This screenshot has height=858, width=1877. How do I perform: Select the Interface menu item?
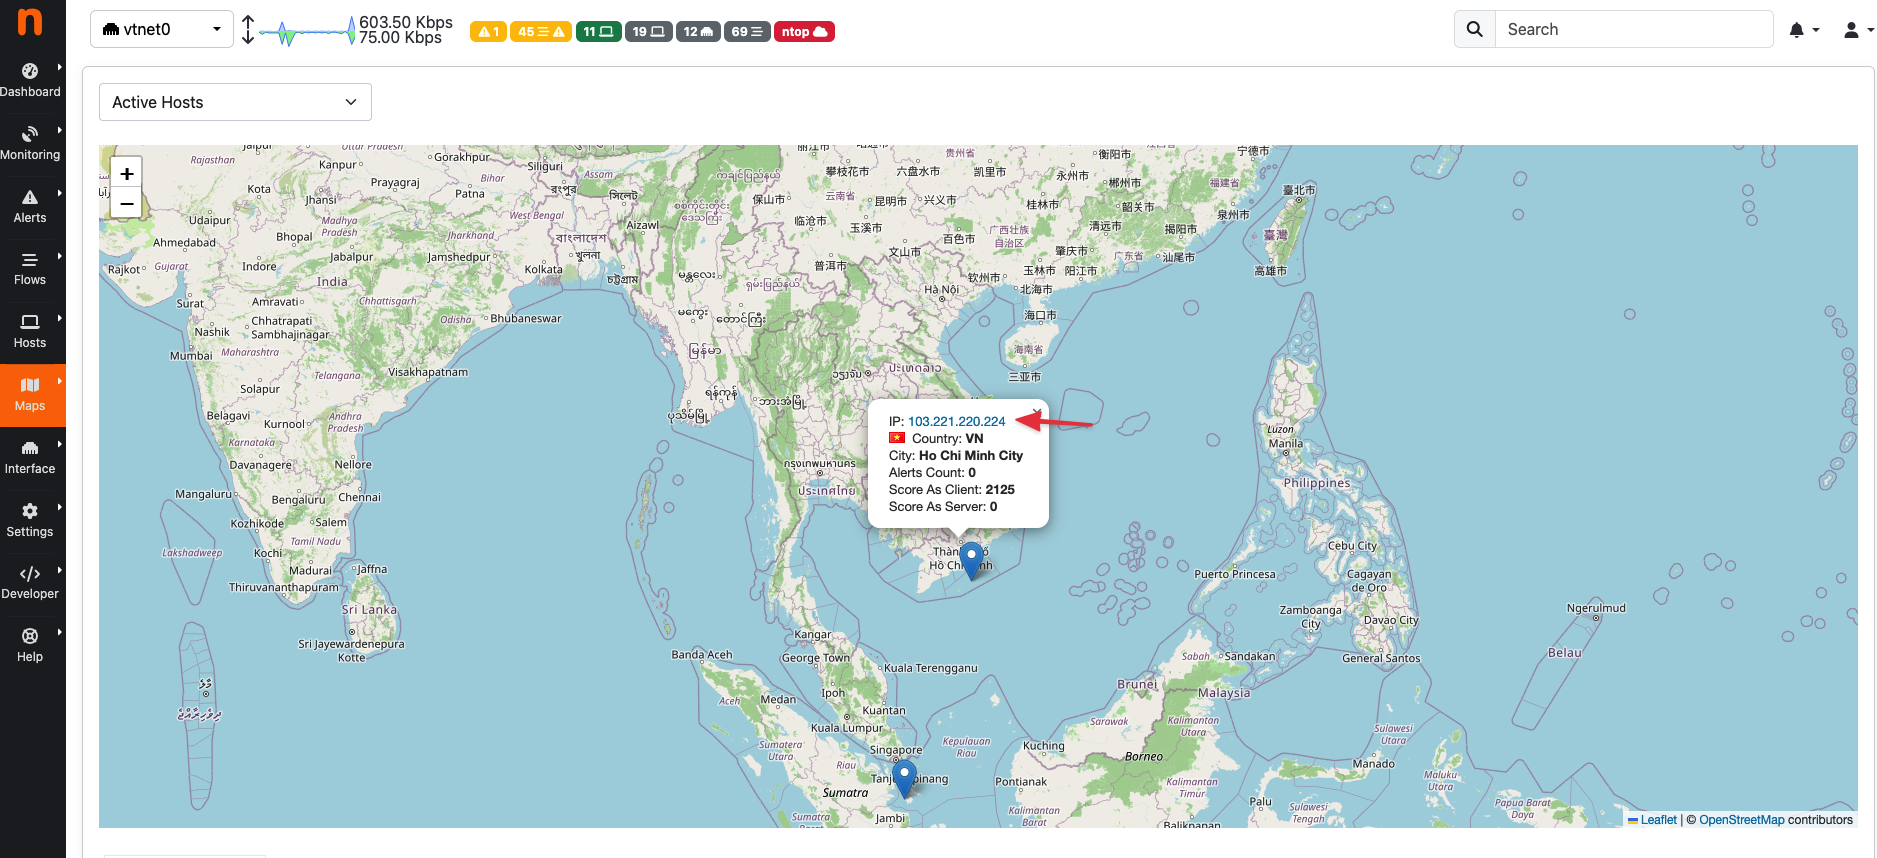click(x=30, y=458)
